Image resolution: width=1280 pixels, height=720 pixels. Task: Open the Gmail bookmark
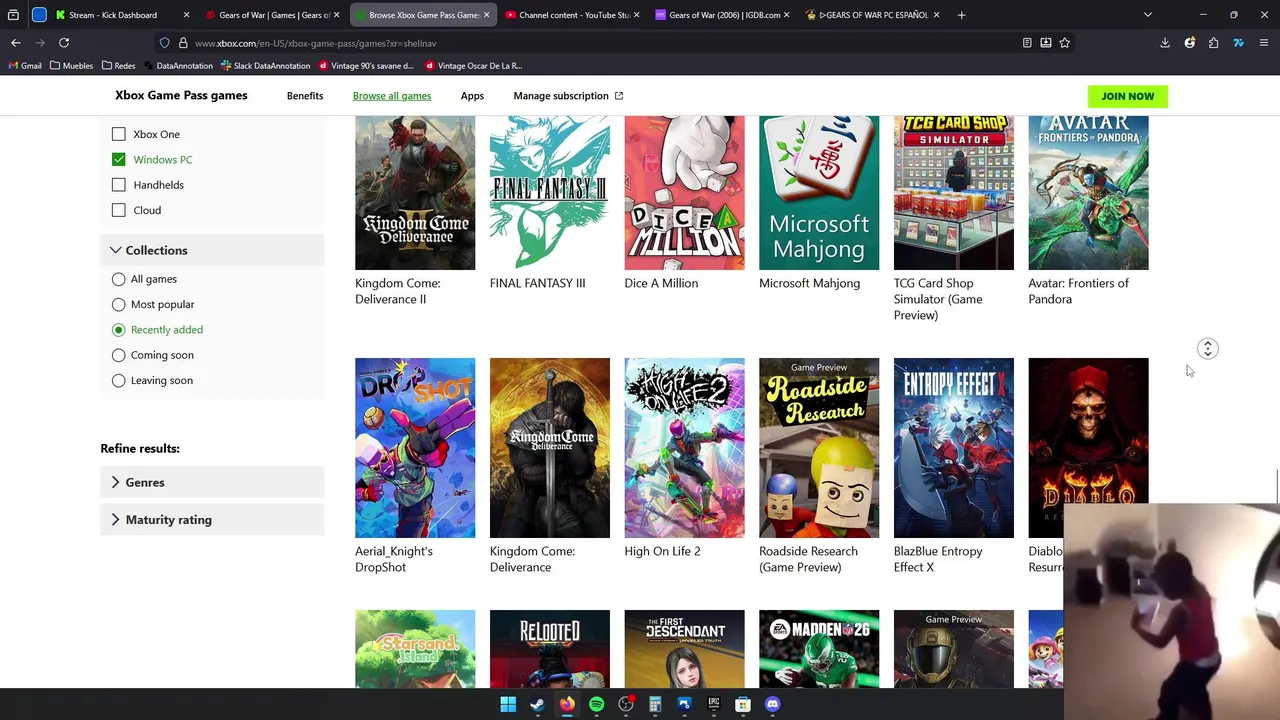tap(25, 66)
